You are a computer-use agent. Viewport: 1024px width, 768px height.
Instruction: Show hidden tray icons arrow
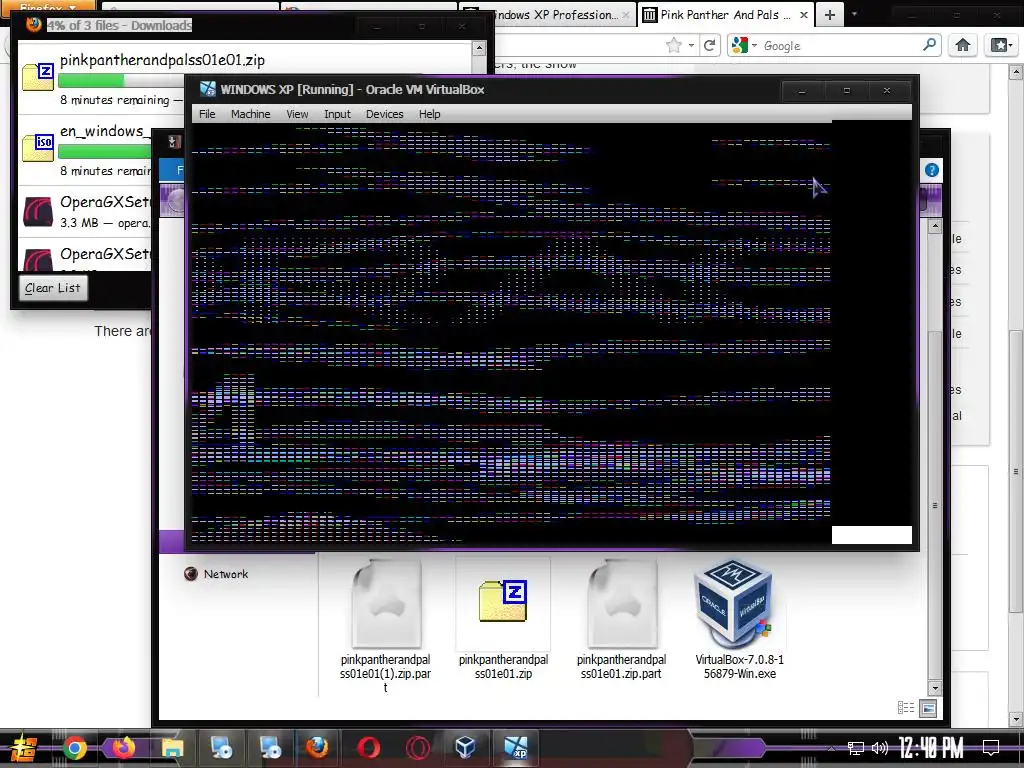(x=831, y=749)
